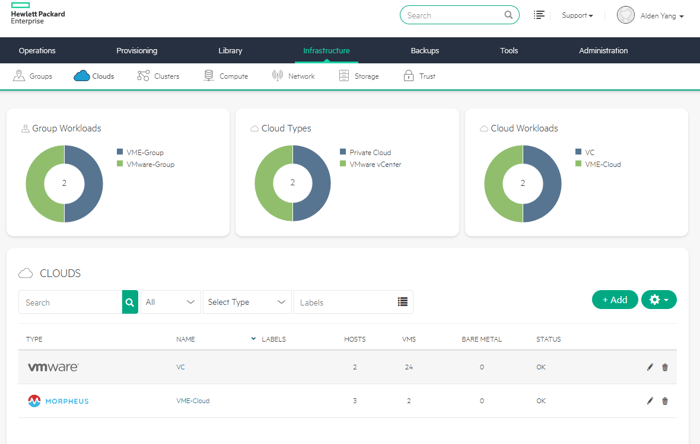Open the VC cloud name link

(180, 367)
